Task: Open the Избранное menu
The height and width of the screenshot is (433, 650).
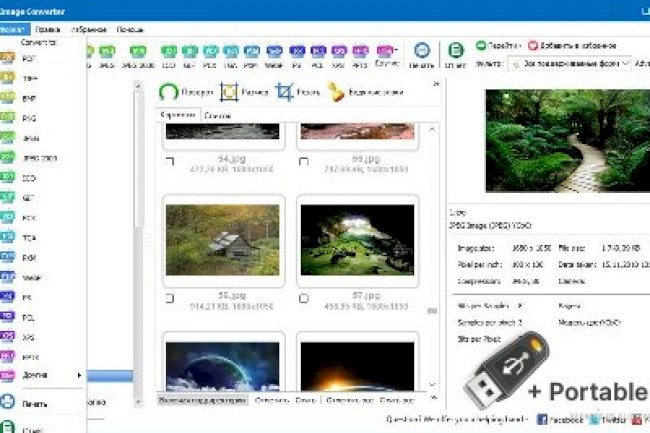Action: [x=89, y=29]
